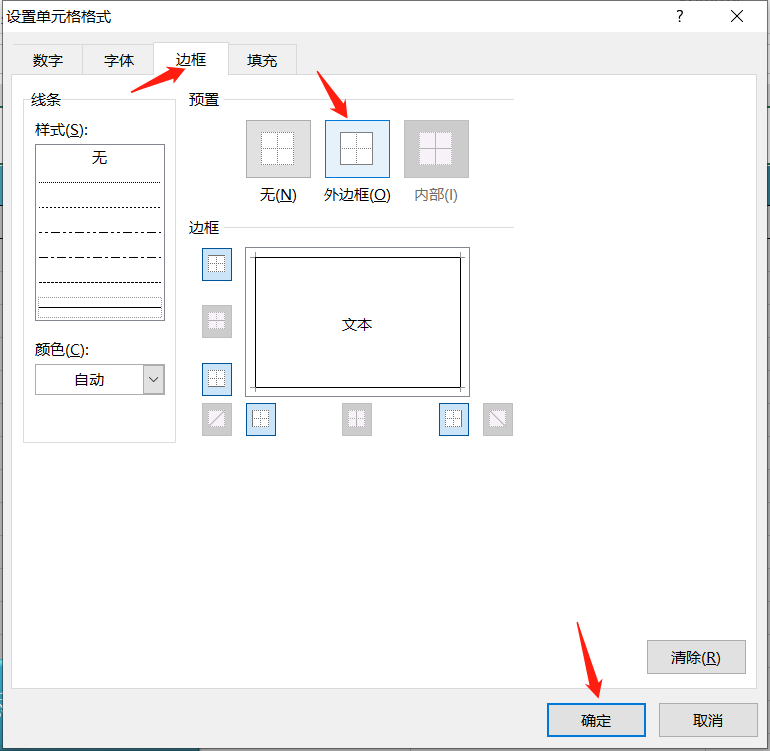Toggle the left border button
The width and height of the screenshot is (770, 751).
(x=261, y=419)
